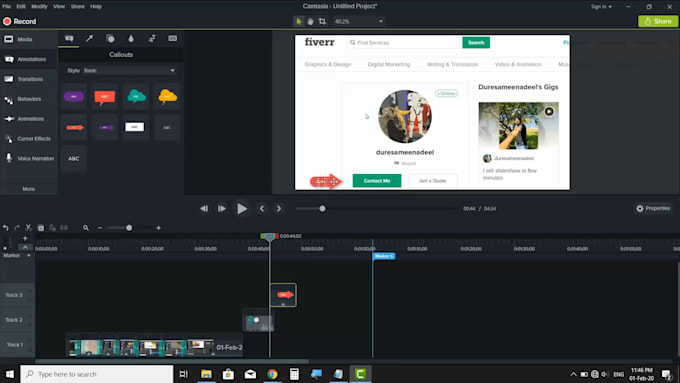680x383 pixels.
Task: Open the Share menu
Action: coord(78,7)
